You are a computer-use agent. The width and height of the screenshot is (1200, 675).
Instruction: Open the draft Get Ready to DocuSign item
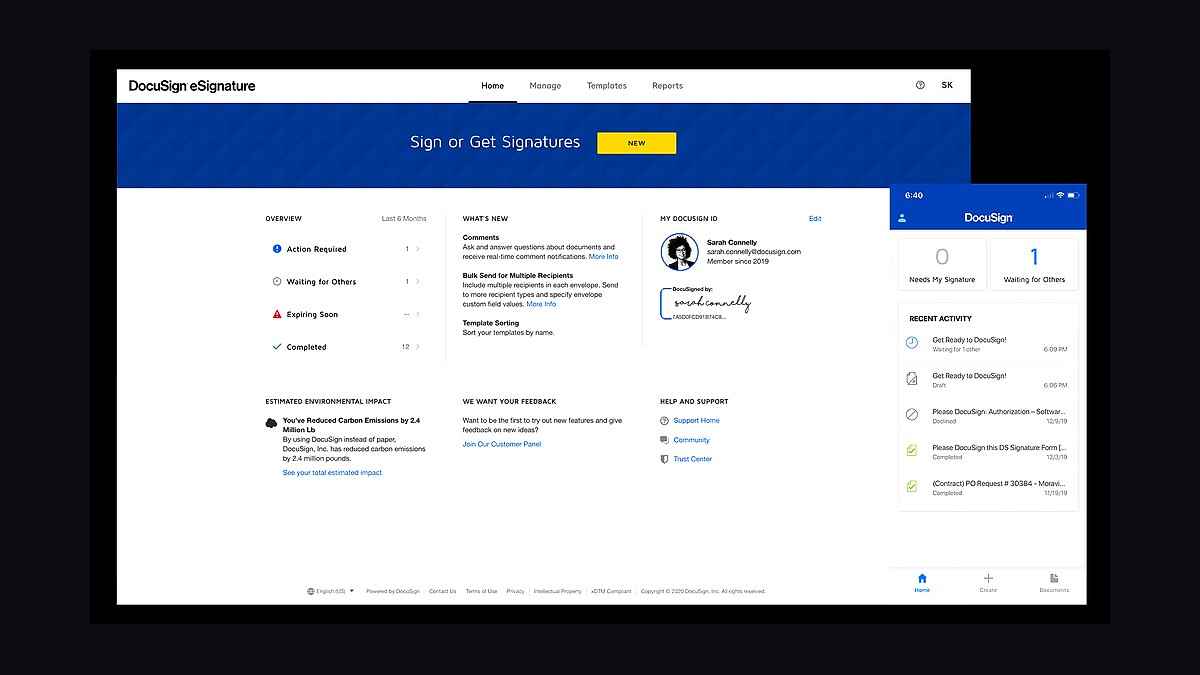988,380
